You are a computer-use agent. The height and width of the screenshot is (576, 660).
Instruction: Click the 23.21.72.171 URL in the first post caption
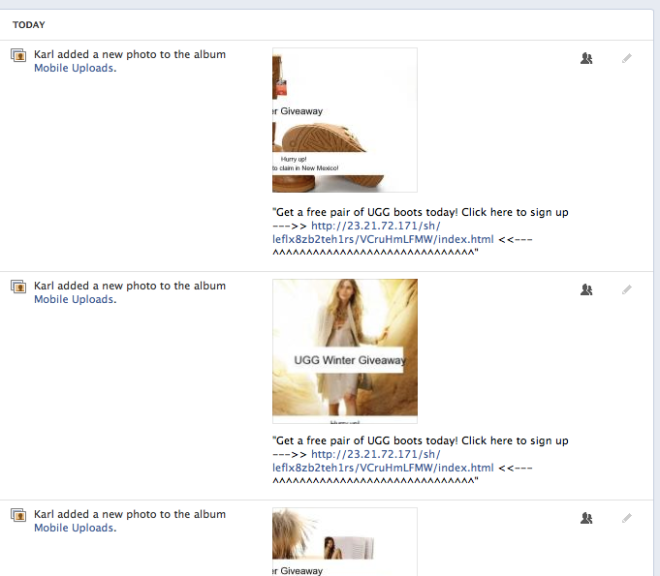(383, 232)
